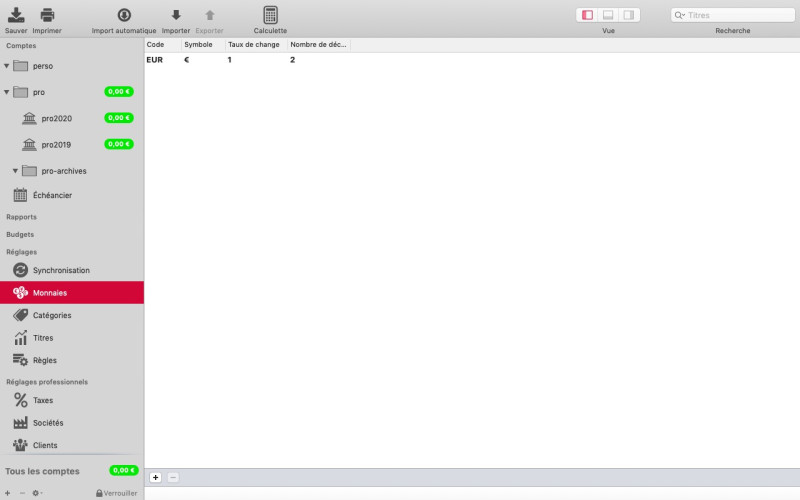Open Taxes under Réglages professionnels

click(x=43, y=400)
